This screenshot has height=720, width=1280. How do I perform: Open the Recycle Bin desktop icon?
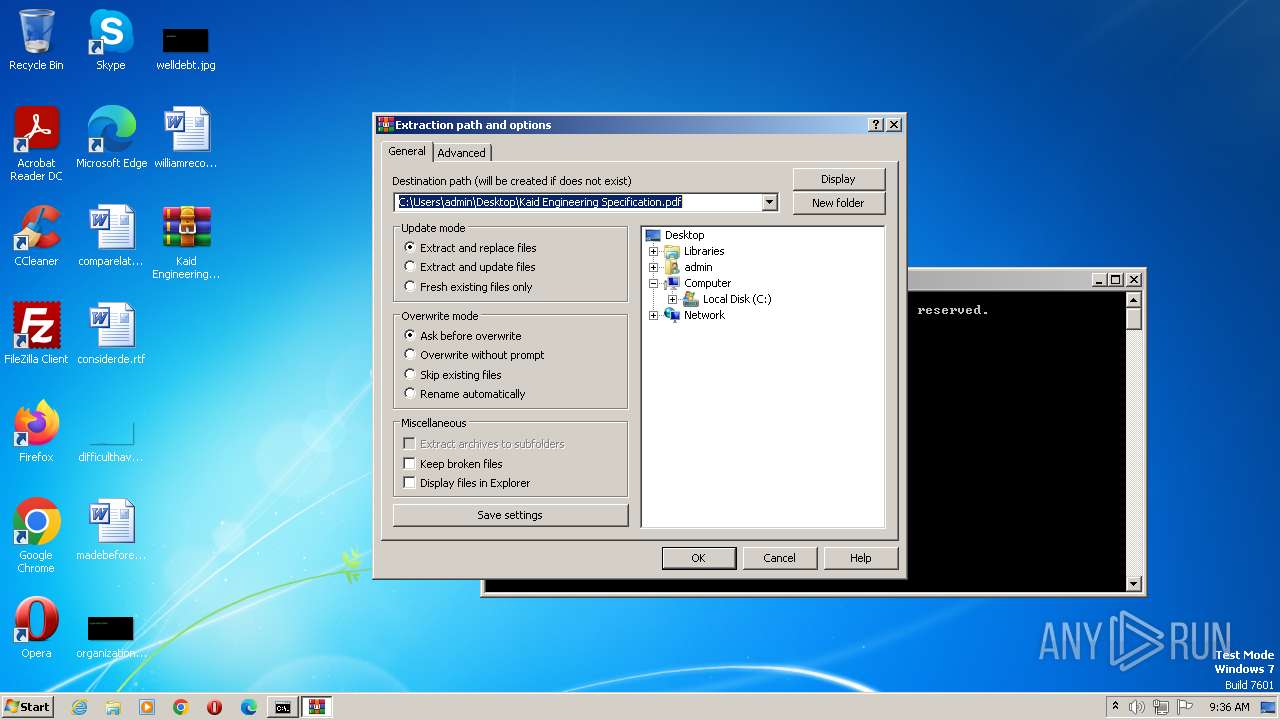pos(36,40)
